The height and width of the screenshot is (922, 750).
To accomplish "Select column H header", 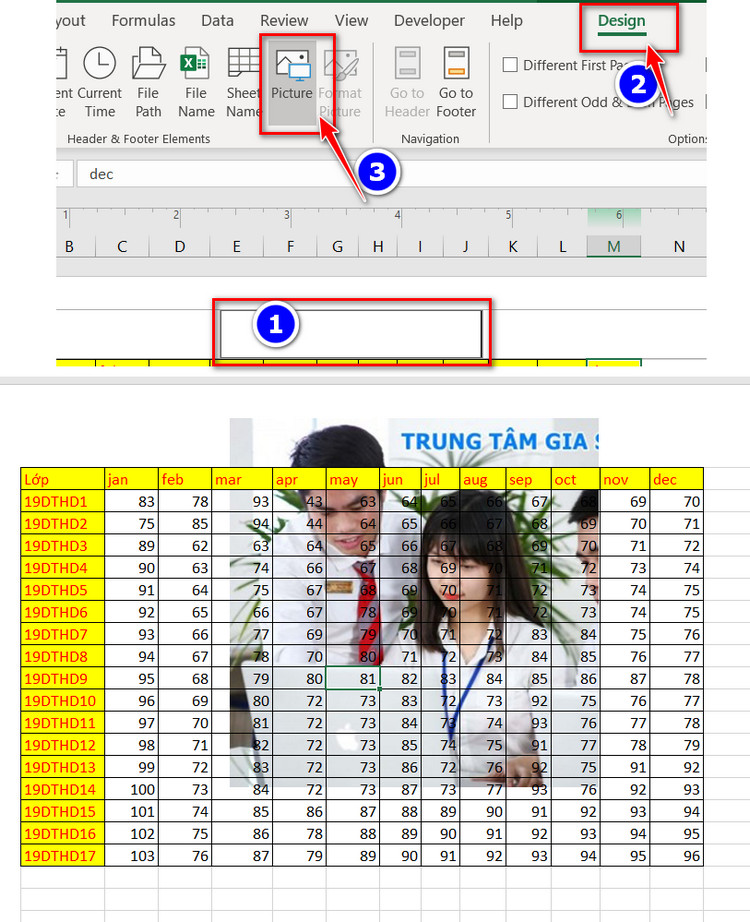I will pyautogui.click(x=378, y=246).
